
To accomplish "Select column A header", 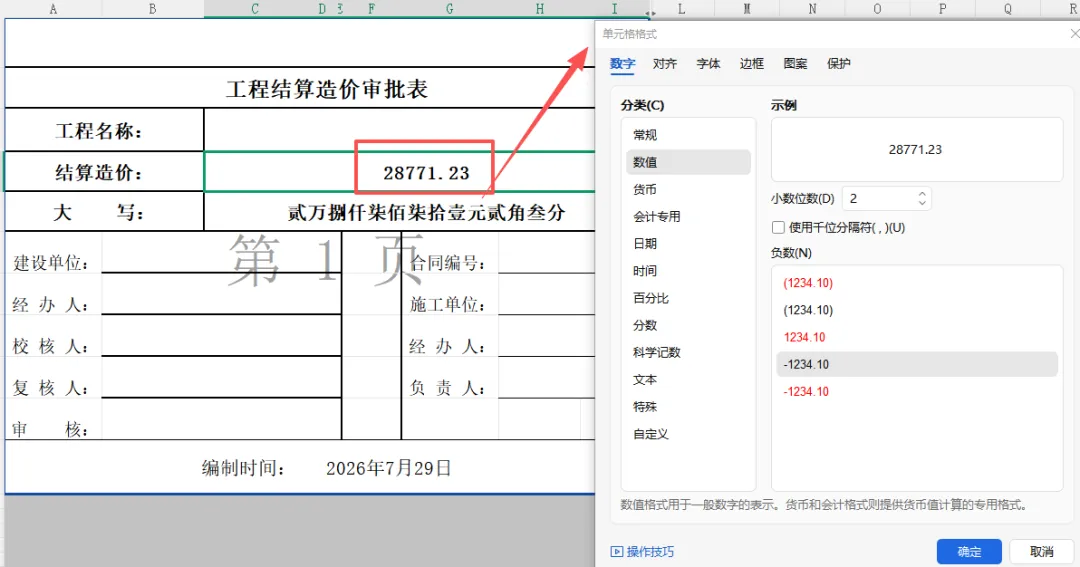I will 53,9.
